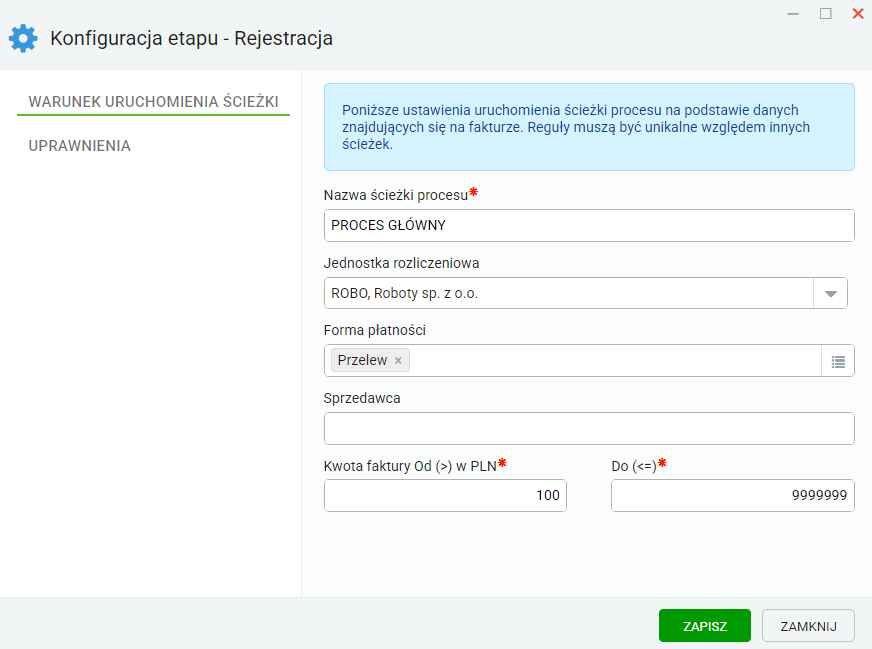Expand the Jednostka rozliczeniowa dropdown arrow
The width and height of the screenshot is (872, 649).
click(x=830, y=294)
